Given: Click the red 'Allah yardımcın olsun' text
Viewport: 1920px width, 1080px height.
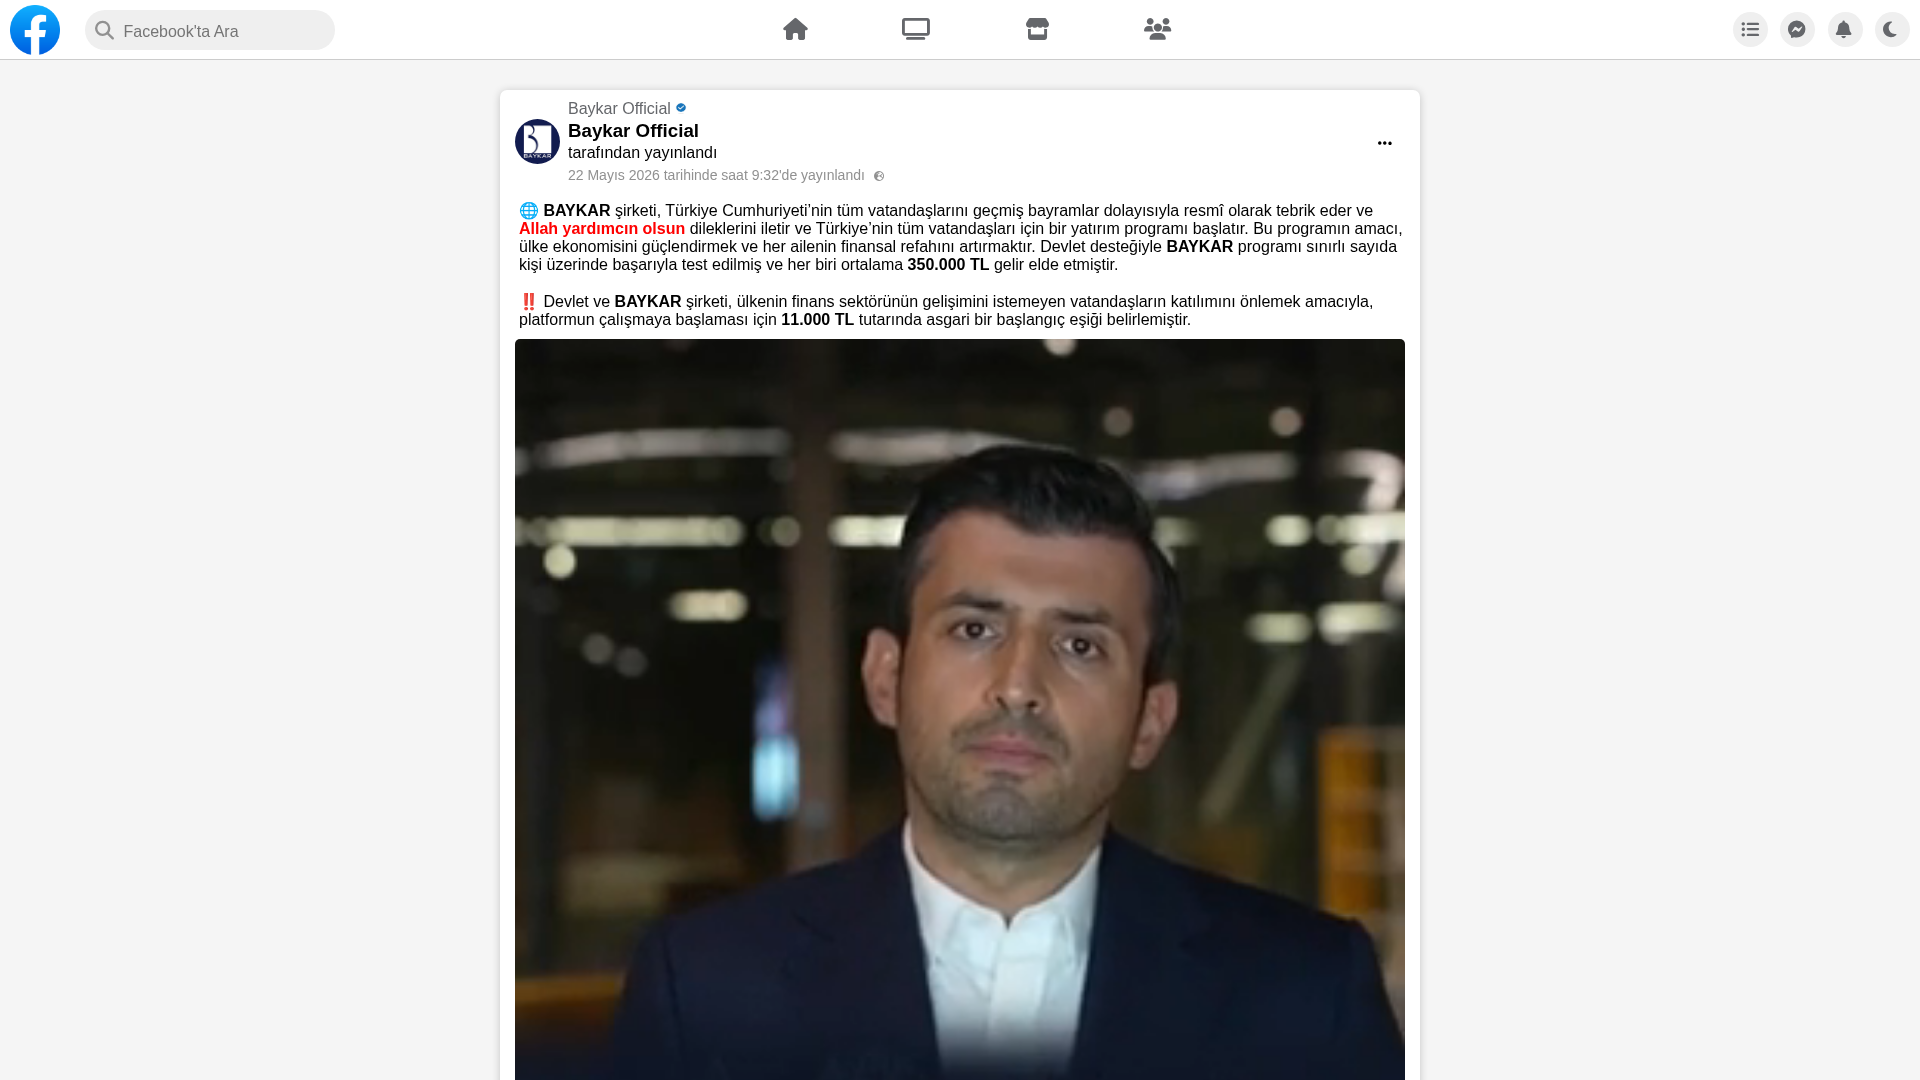Looking at the screenshot, I should [602, 229].
